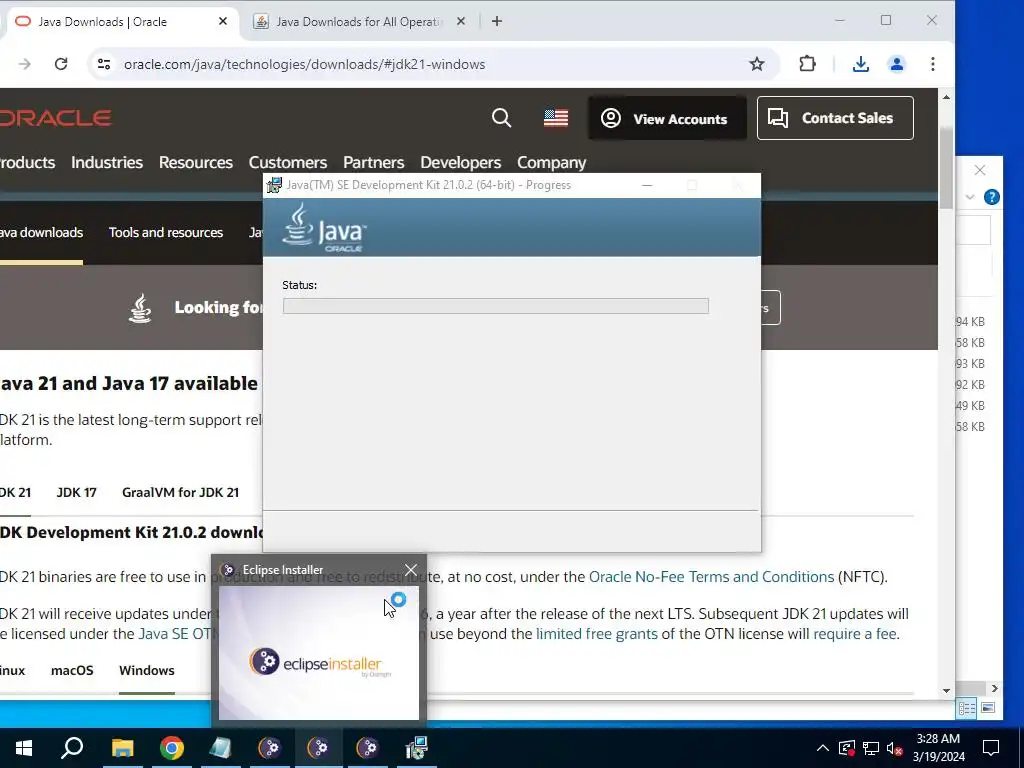This screenshot has height=768, width=1024.
Task: Open the network tray icon
Action: pyautogui.click(x=871, y=748)
